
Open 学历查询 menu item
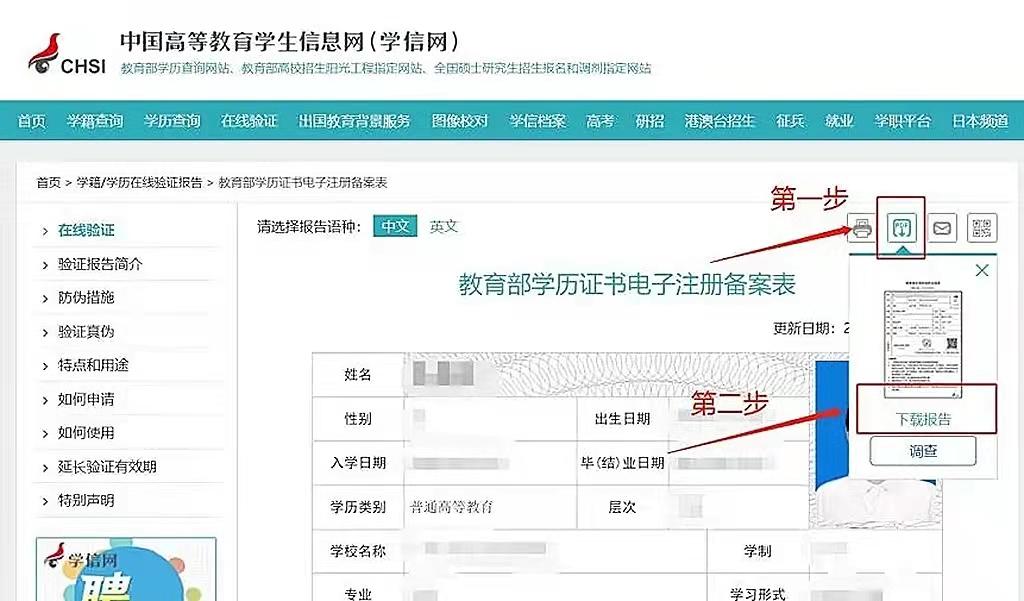172,121
